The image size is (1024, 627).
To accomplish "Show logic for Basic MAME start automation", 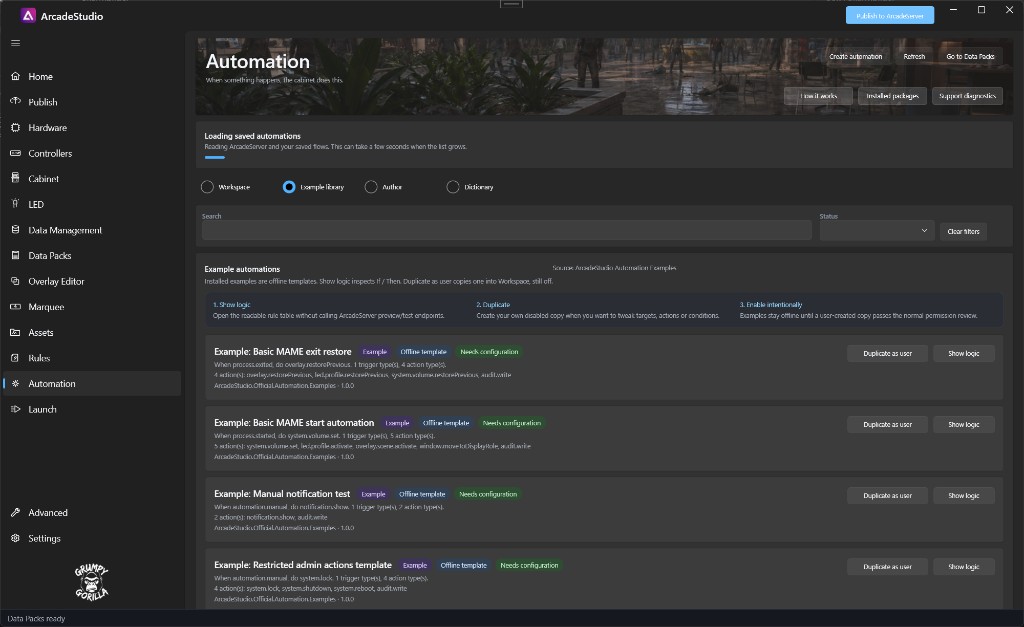I will [x=963, y=425].
